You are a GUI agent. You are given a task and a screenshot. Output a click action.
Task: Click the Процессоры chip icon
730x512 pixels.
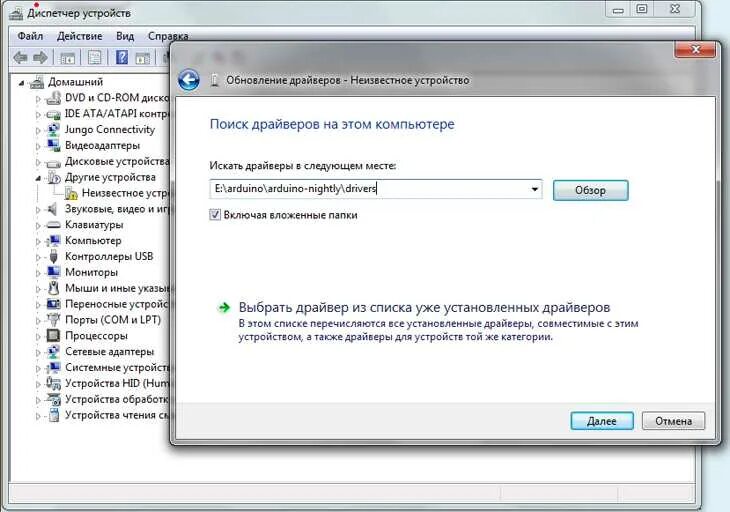[x=54, y=336]
